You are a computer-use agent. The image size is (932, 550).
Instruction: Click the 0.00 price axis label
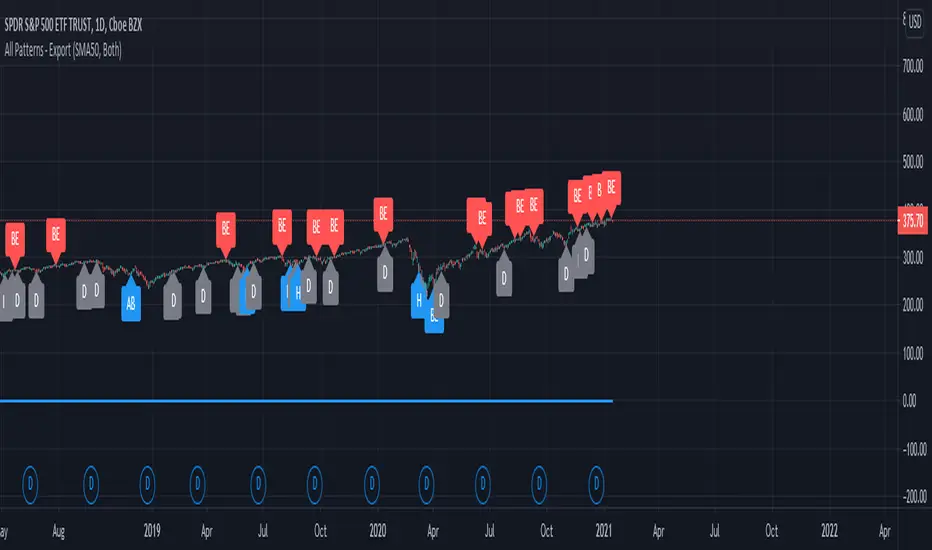point(909,401)
